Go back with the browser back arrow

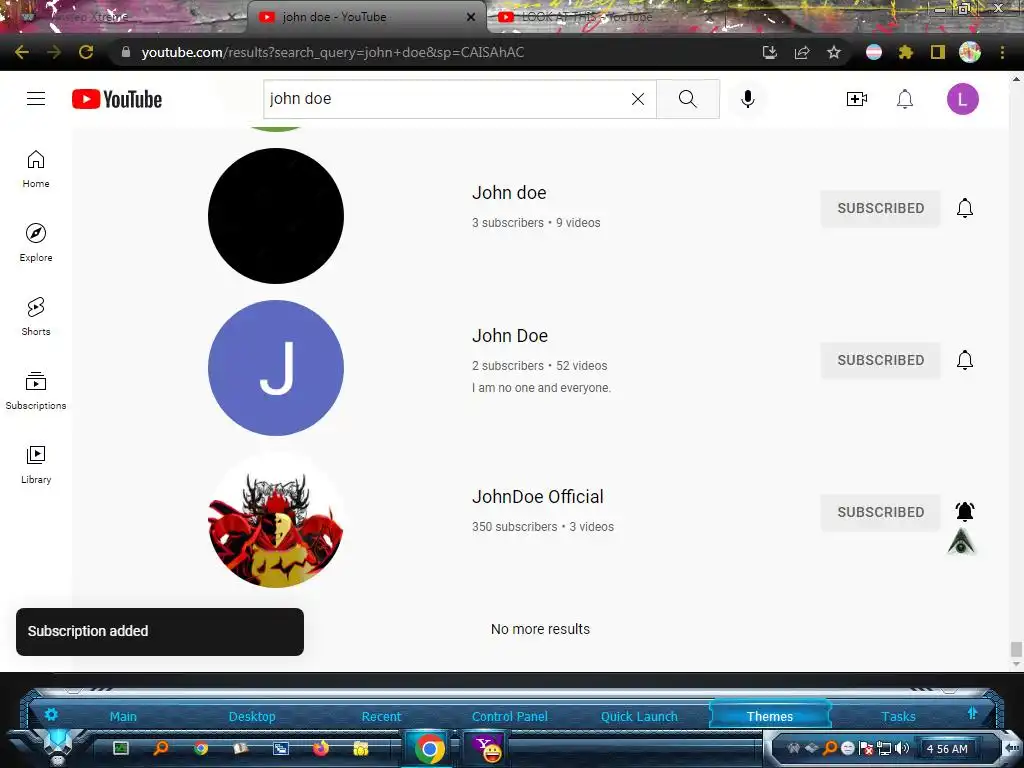point(21,52)
